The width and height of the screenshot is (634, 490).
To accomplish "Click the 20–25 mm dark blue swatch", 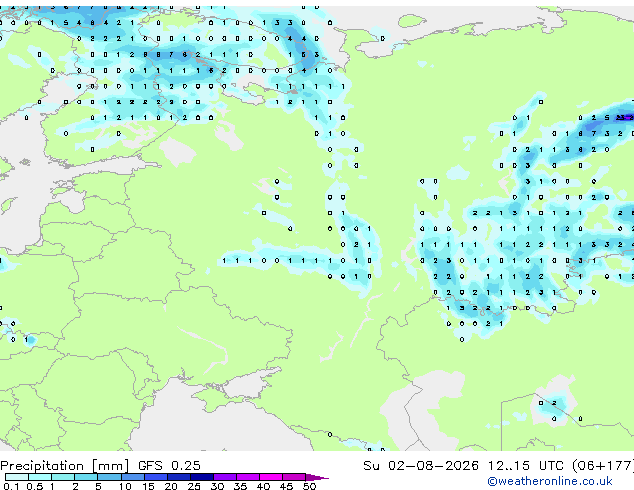I will click(179, 477).
